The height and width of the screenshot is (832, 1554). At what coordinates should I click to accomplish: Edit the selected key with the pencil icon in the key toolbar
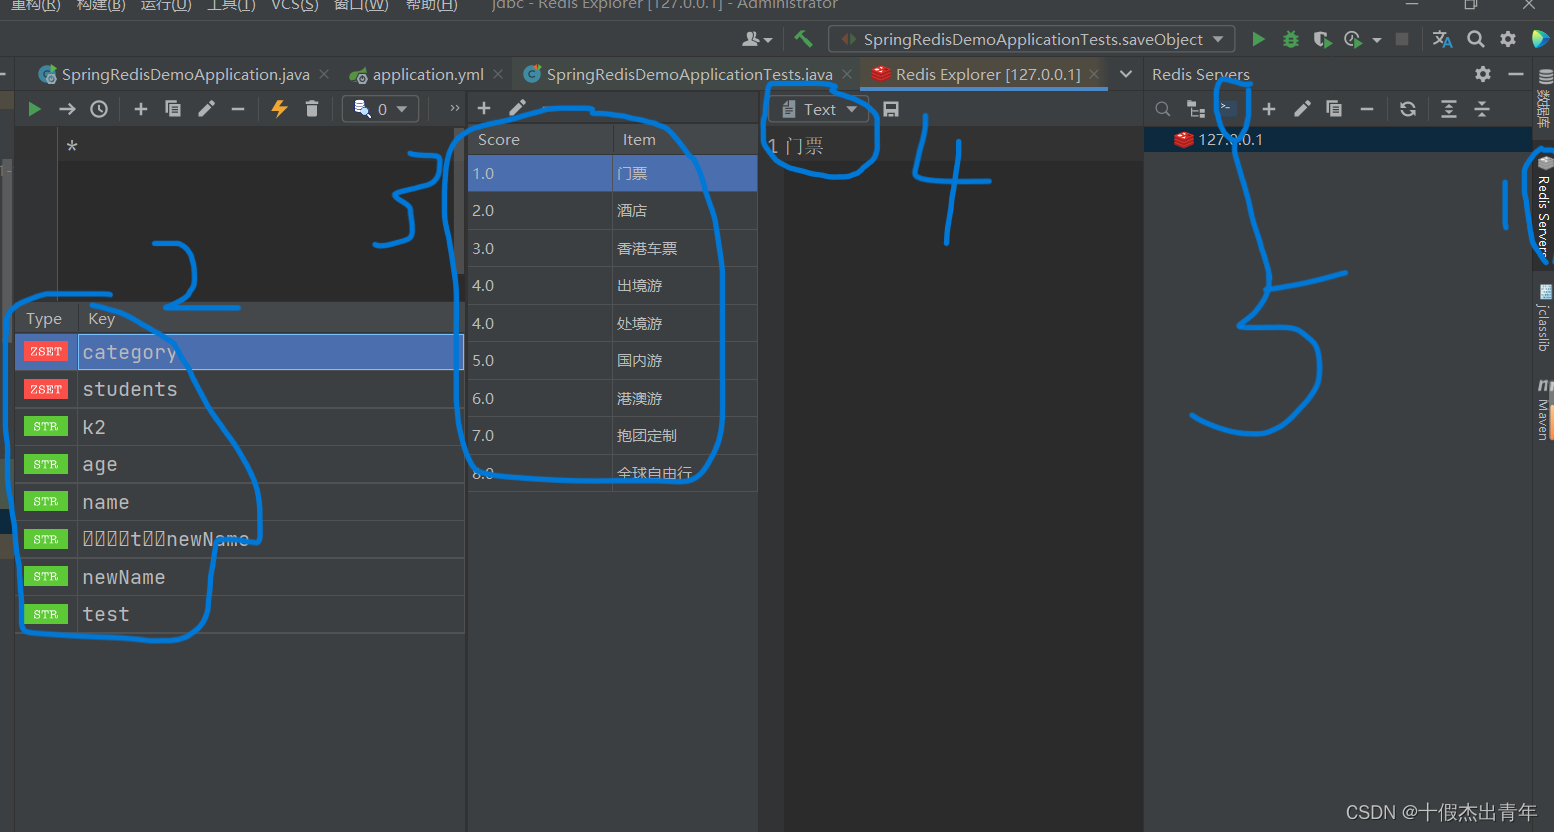(206, 109)
